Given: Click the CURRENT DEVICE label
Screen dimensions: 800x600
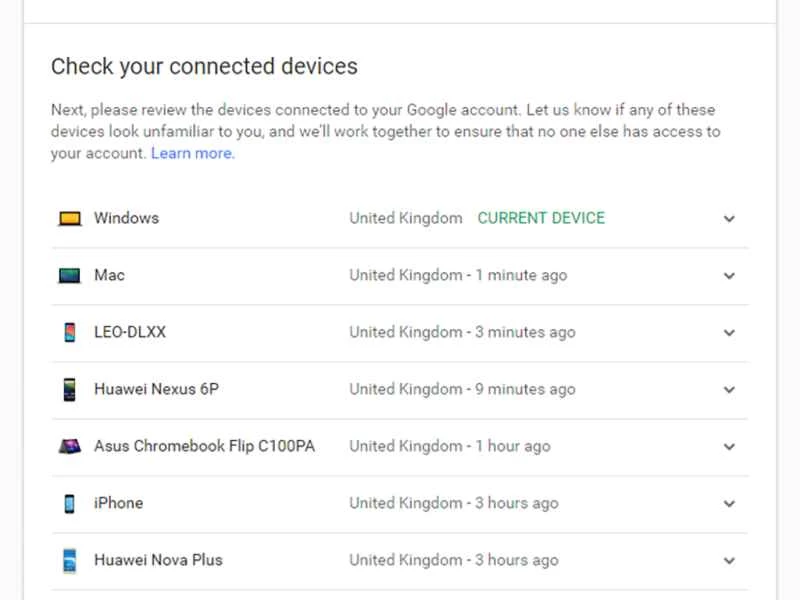Looking at the screenshot, I should [x=540, y=217].
